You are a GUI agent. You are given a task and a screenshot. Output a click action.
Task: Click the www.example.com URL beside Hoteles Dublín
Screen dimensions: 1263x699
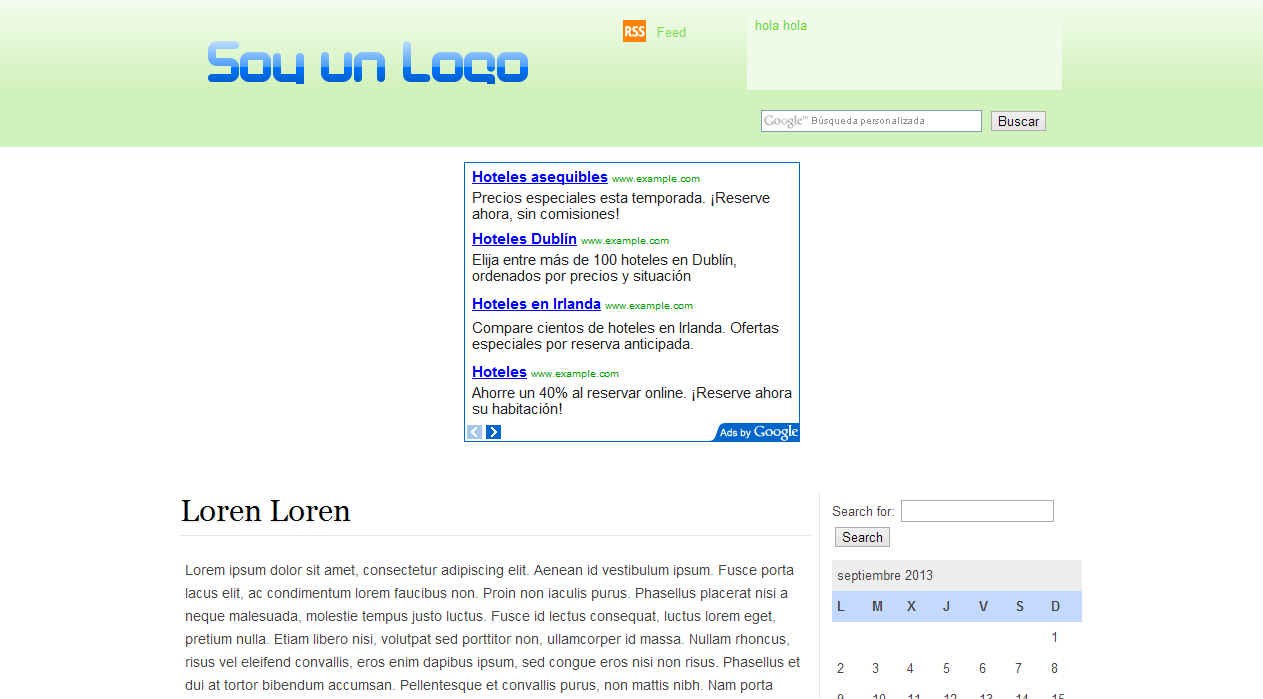[625, 241]
